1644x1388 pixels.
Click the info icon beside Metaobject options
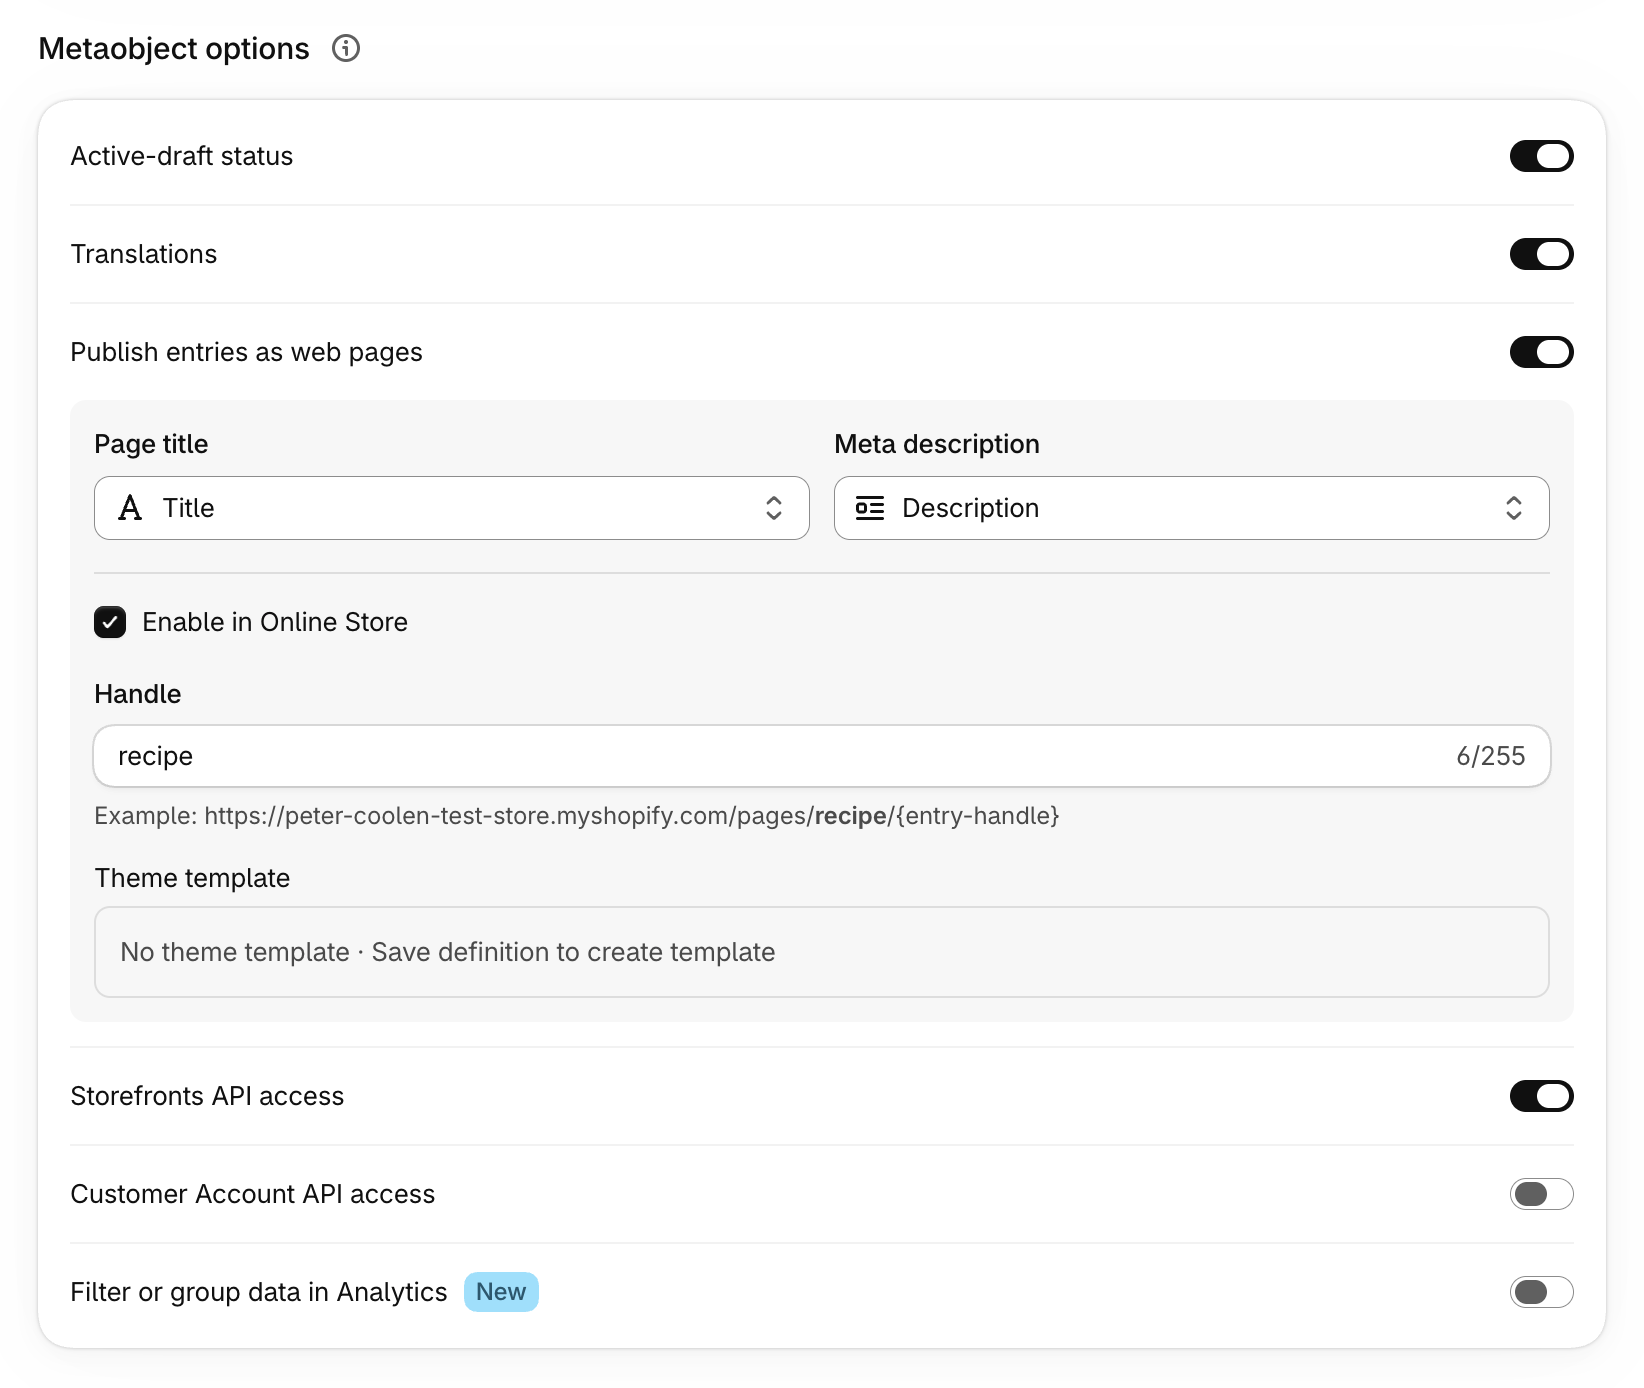[346, 48]
